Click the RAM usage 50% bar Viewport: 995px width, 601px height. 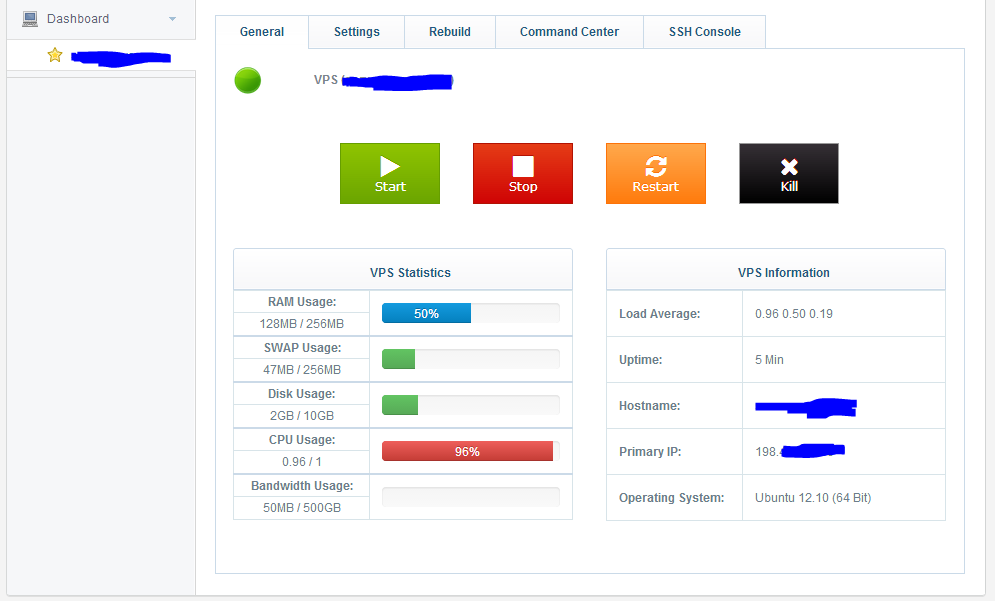click(471, 314)
